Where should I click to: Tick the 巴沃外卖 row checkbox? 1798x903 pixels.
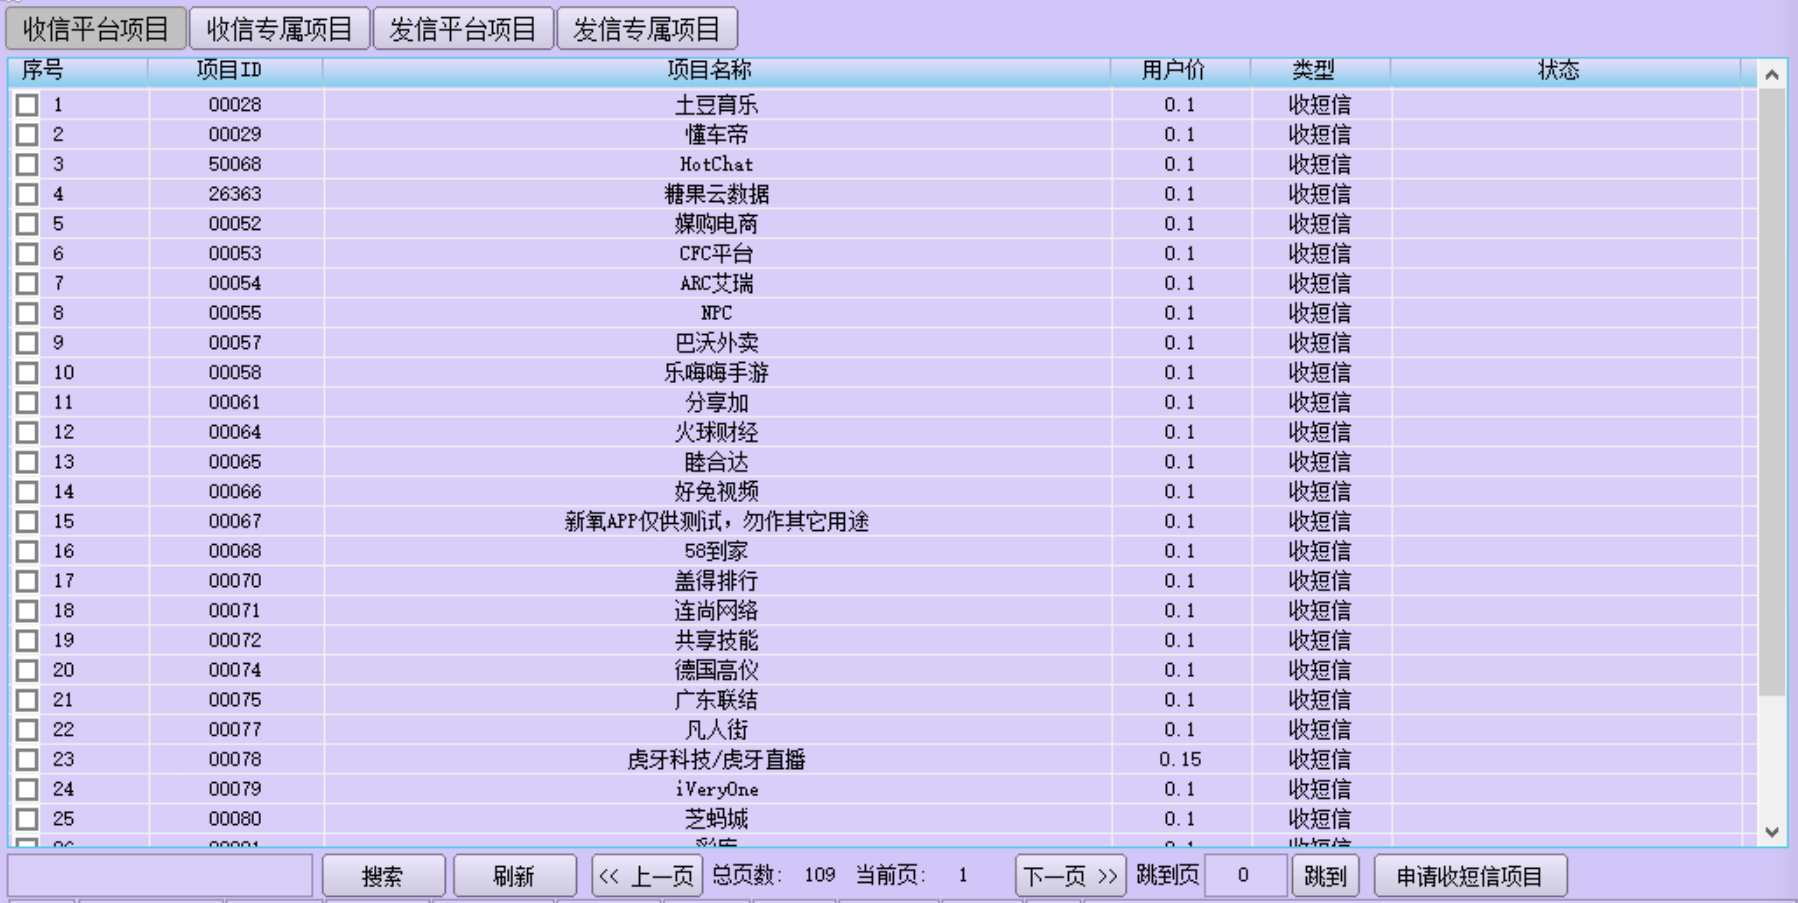tap(27, 343)
